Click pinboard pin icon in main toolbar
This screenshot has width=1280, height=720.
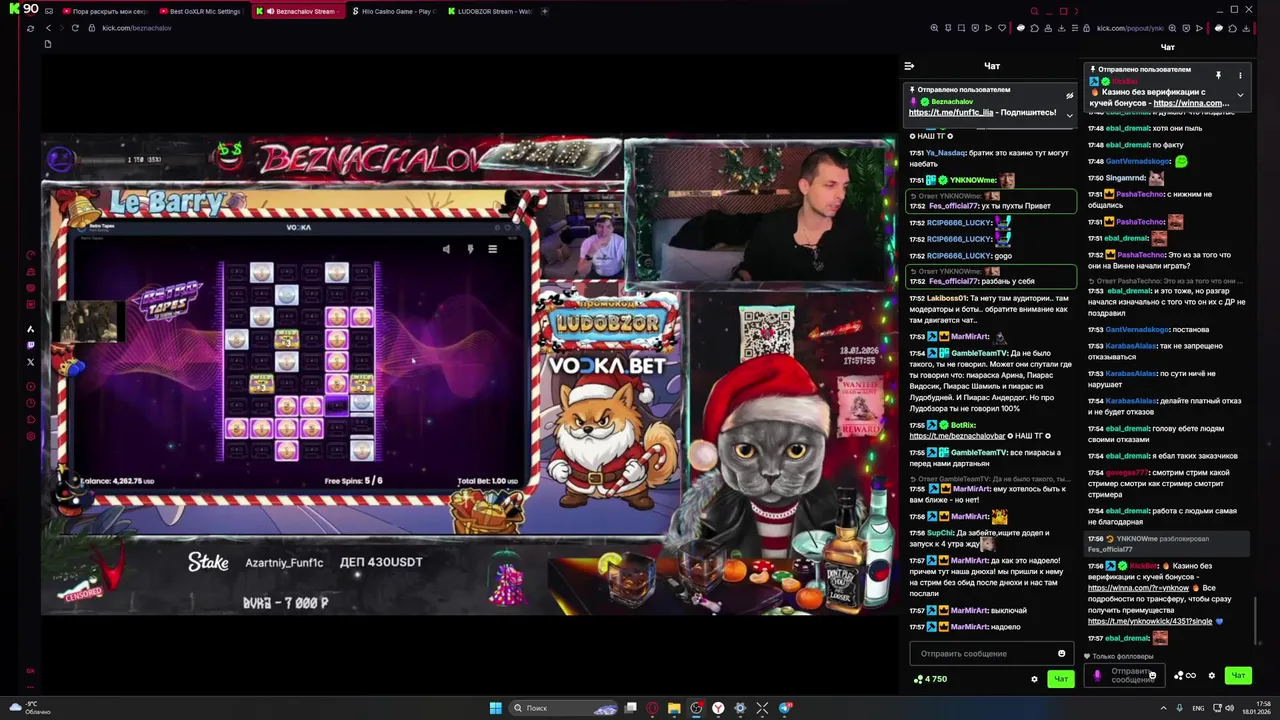[x=948, y=28]
